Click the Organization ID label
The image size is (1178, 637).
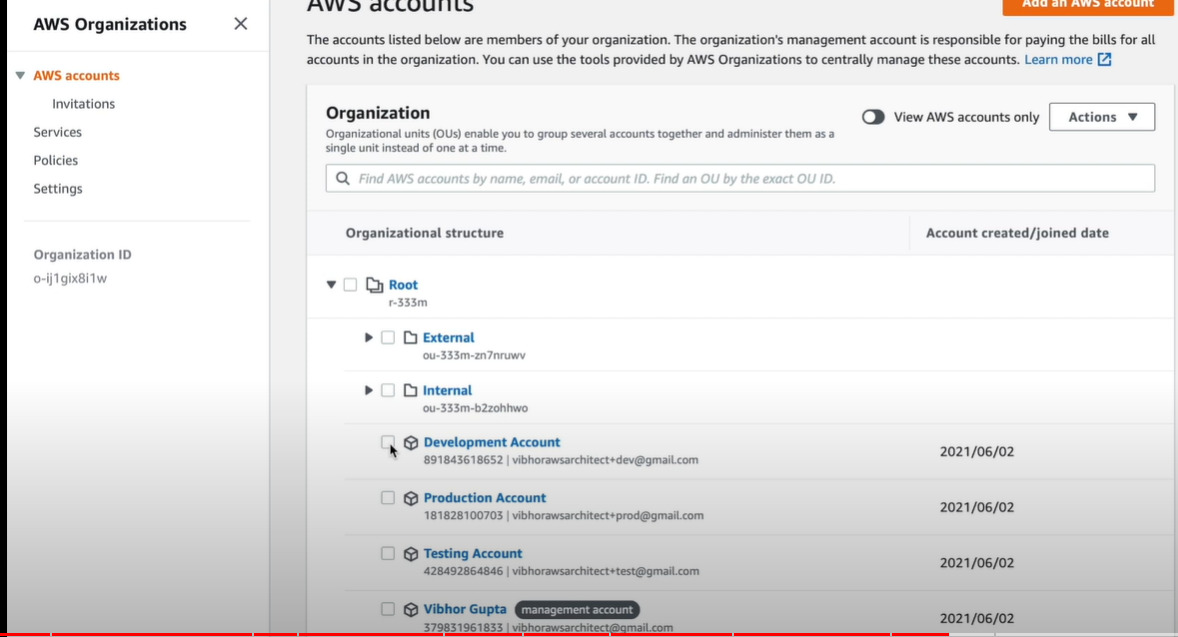[x=82, y=255]
